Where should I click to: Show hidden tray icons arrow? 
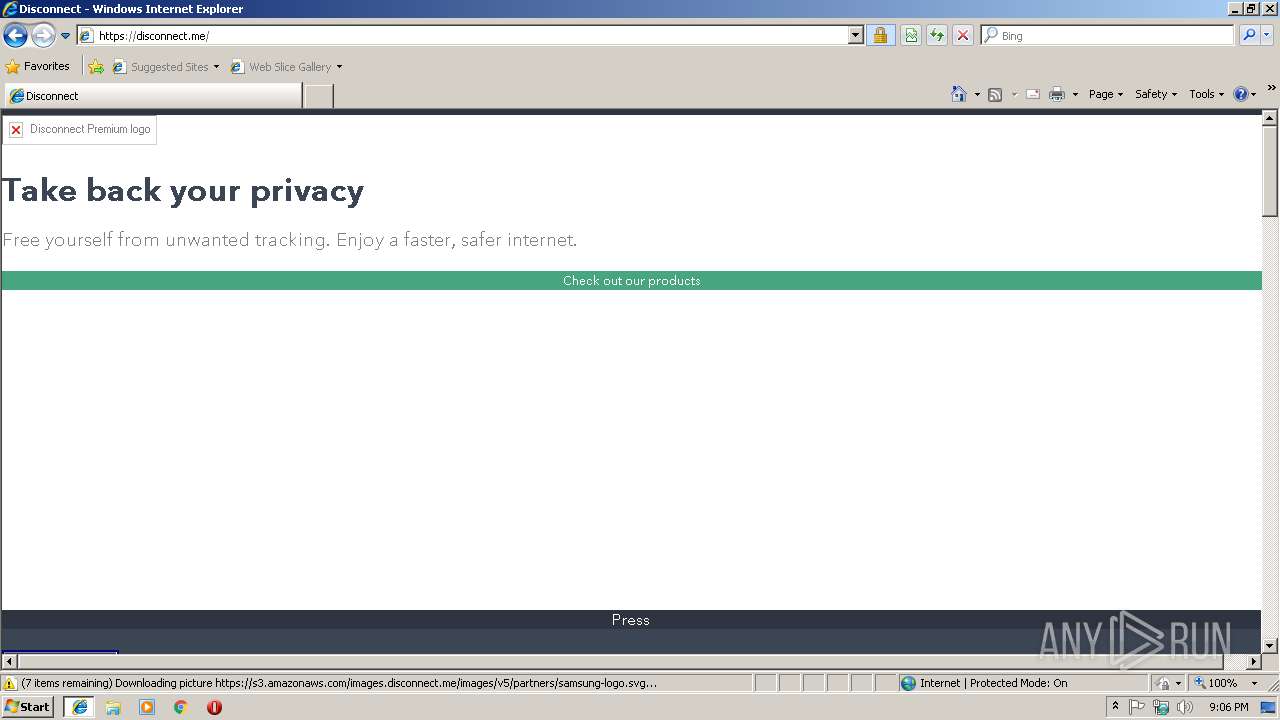[x=1115, y=707]
